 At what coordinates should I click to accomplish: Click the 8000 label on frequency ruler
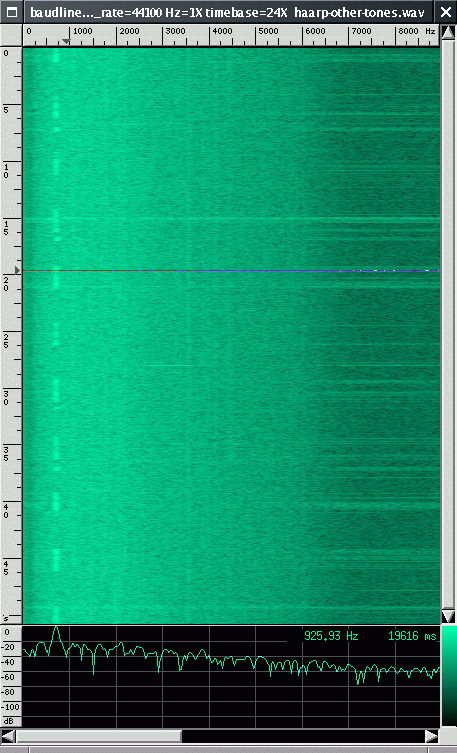point(408,31)
